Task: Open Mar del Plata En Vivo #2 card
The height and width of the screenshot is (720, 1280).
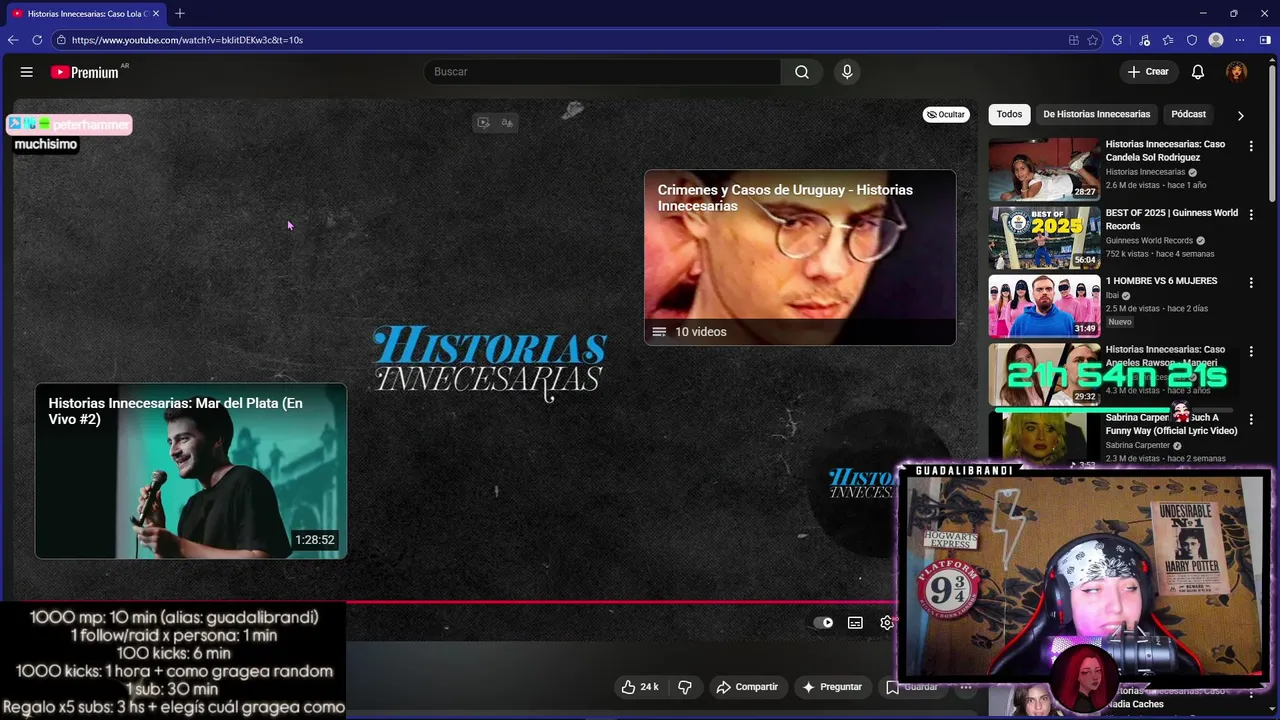Action: pyautogui.click(x=191, y=471)
